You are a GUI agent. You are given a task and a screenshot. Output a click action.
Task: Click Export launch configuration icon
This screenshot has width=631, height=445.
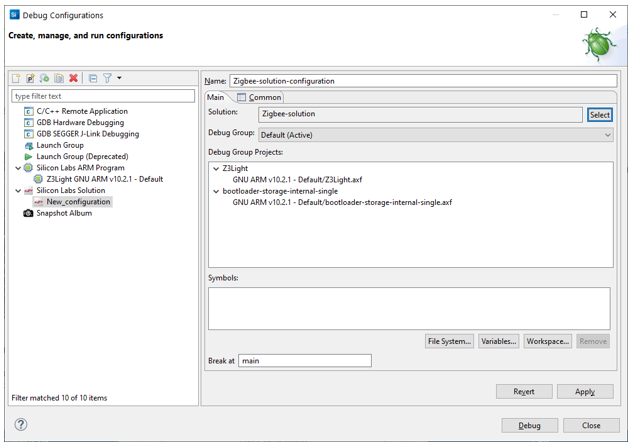pos(45,78)
